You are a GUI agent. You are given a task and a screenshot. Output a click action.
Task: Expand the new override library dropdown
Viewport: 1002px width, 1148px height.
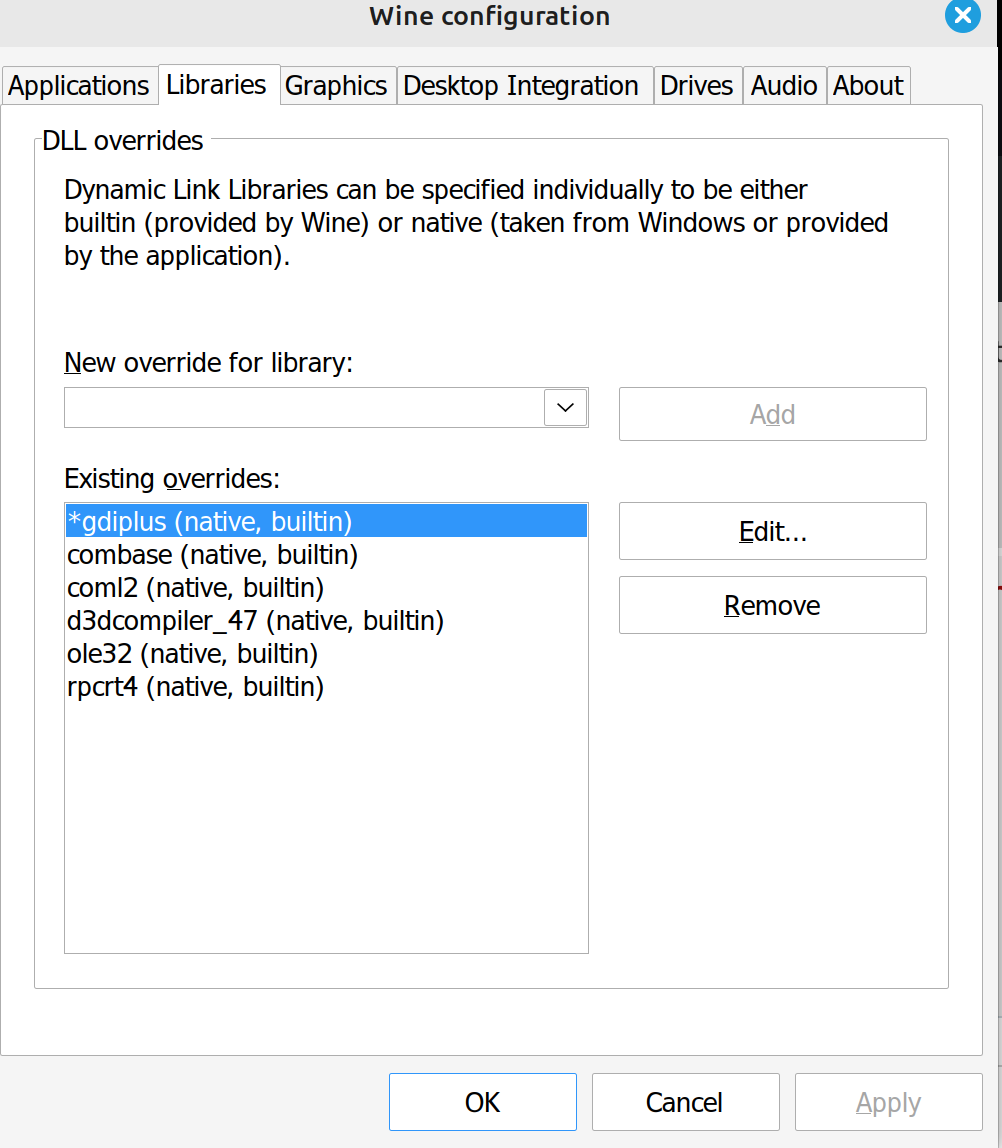coord(565,408)
